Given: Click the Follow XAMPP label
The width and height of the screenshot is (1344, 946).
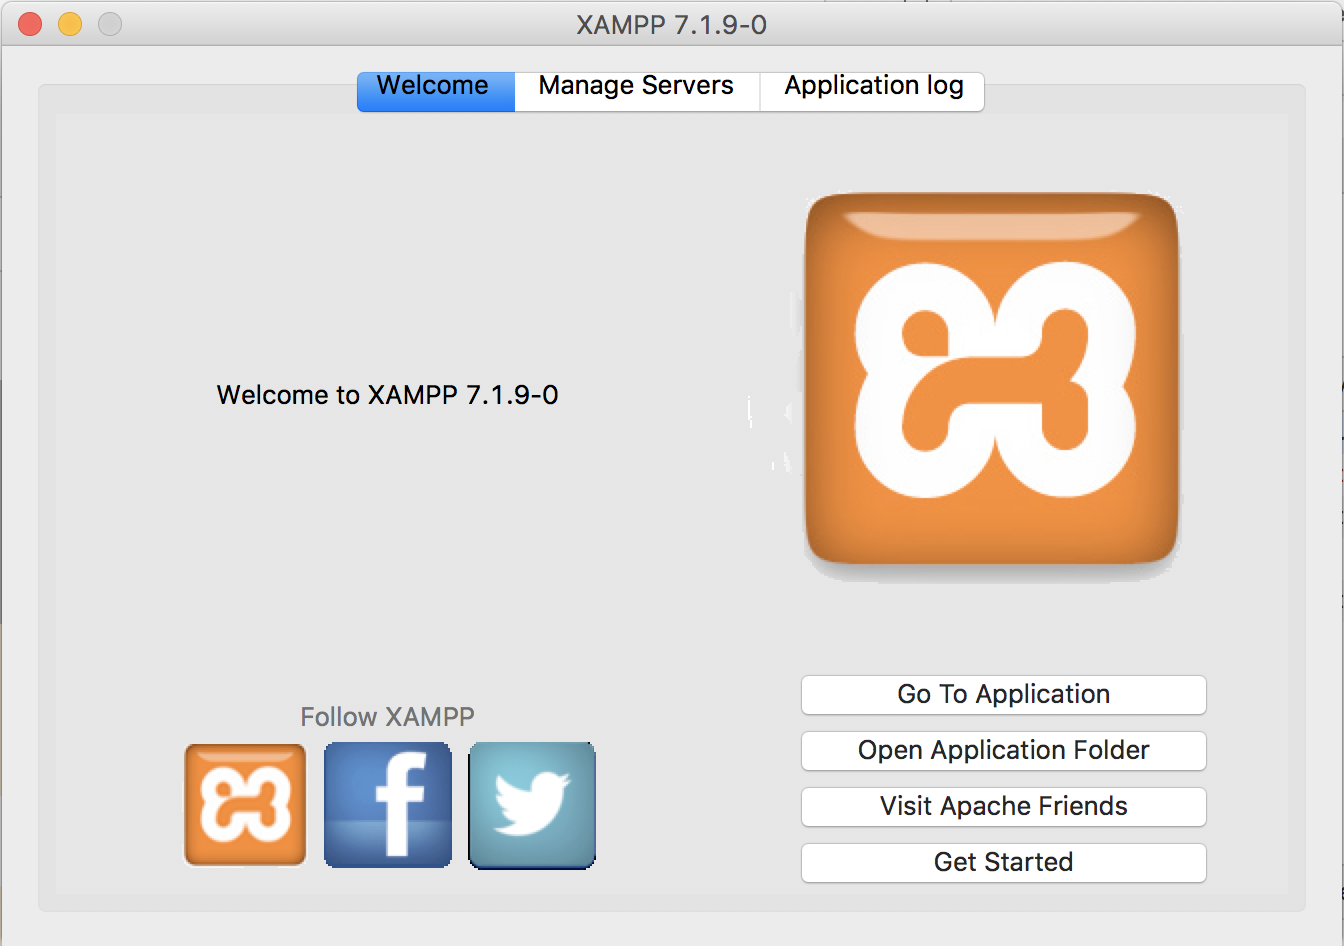Looking at the screenshot, I should coord(388,717).
